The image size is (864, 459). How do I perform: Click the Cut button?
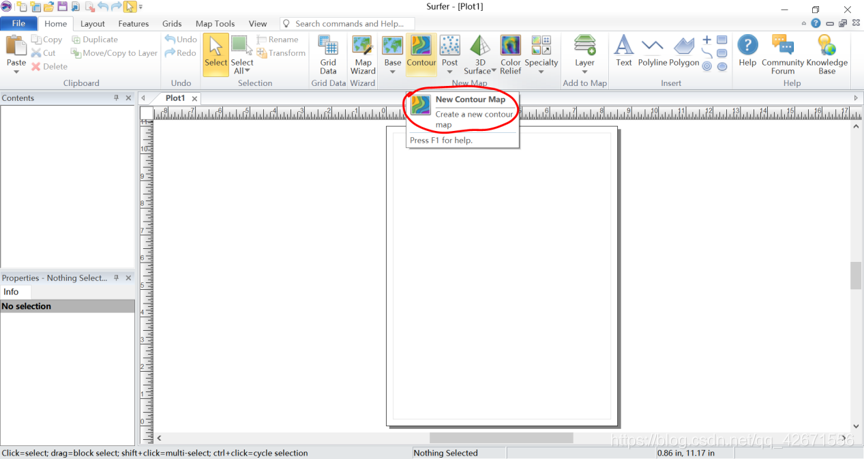click(44, 53)
